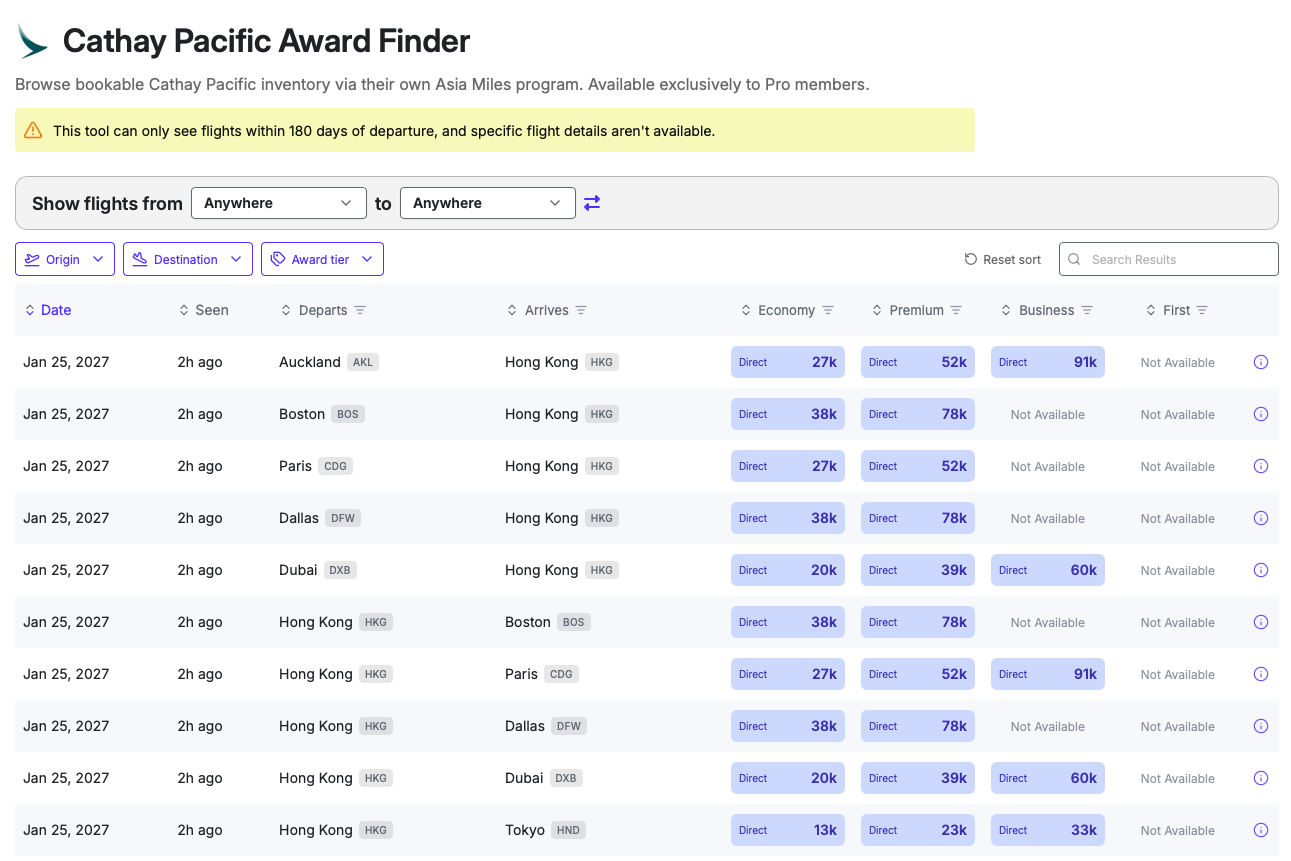Select Business 91k for Hong Kong to Paris
This screenshot has height=861, width=1291.
(1048, 674)
